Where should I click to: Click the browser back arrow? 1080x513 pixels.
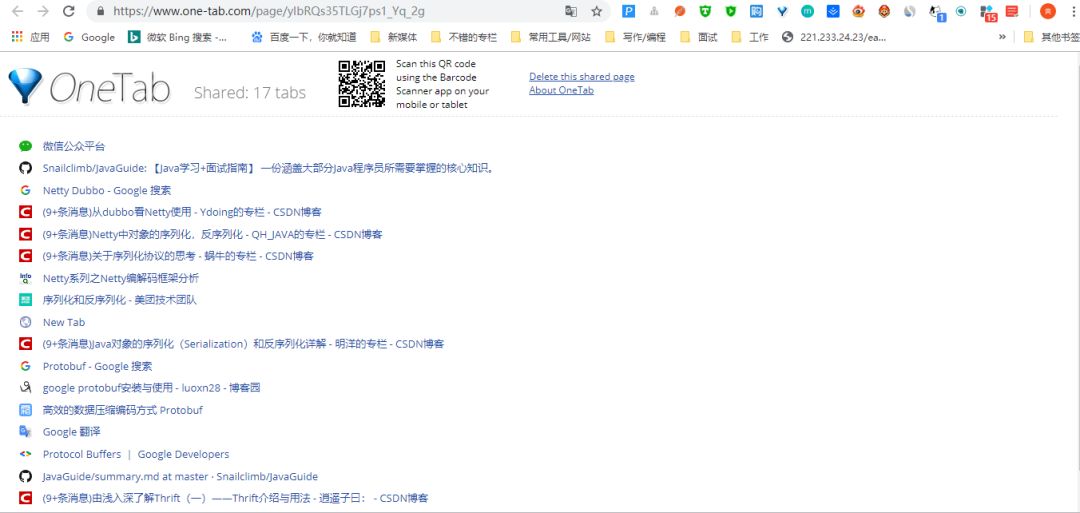coord(18,11)
